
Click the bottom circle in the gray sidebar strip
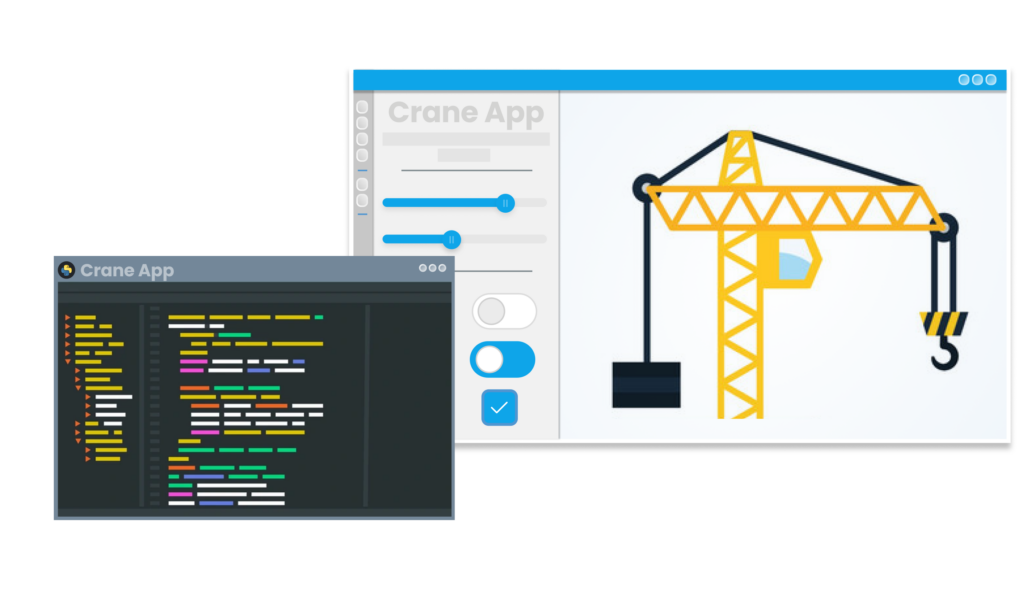(x=362, y=200)
